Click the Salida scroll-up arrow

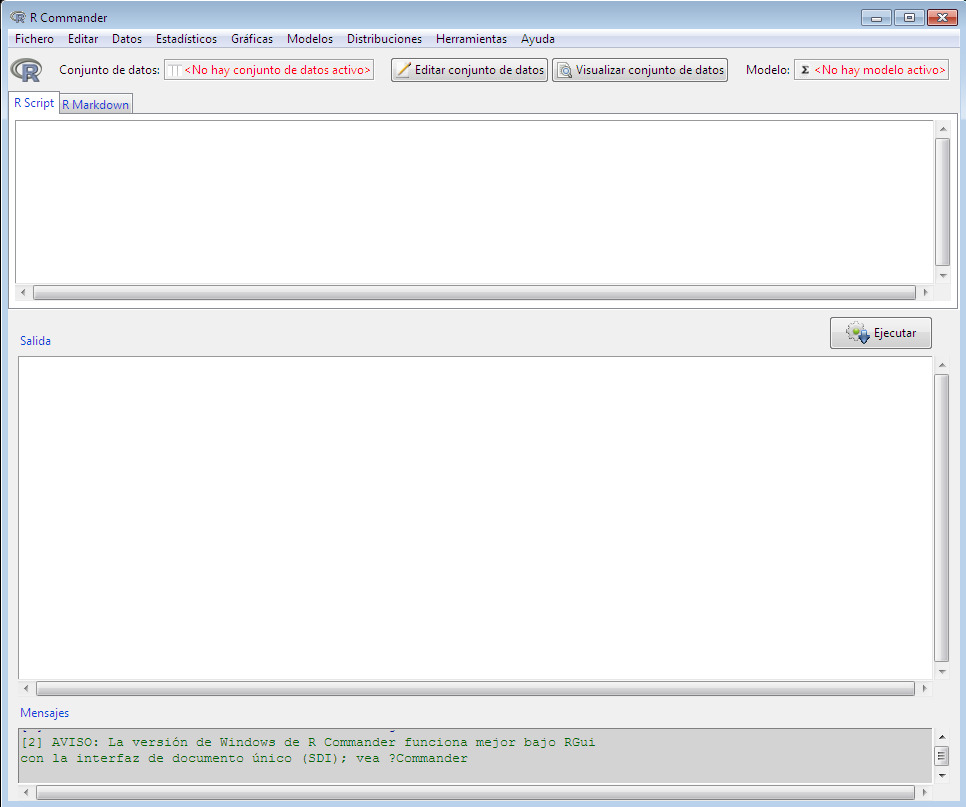coord(941,365)
